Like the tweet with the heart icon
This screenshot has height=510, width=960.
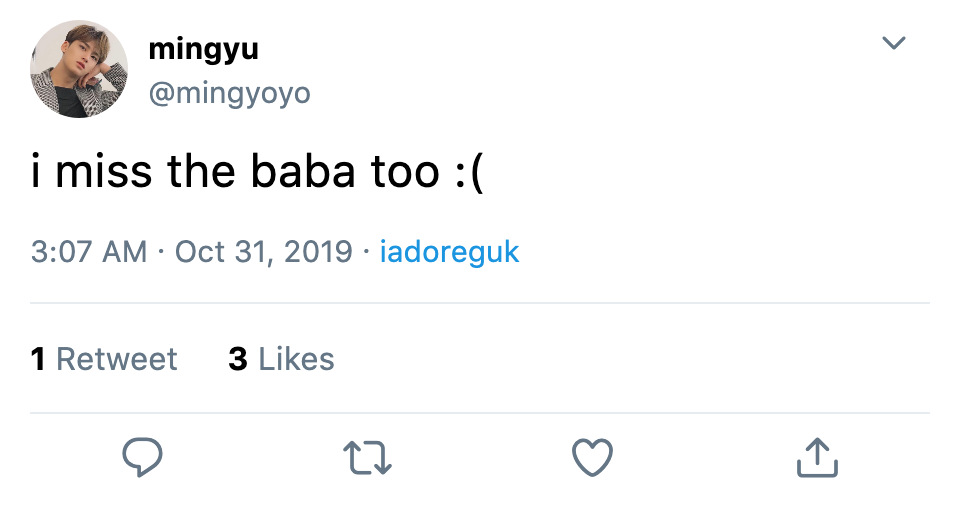pyautogui.click(x=592, y=457)
